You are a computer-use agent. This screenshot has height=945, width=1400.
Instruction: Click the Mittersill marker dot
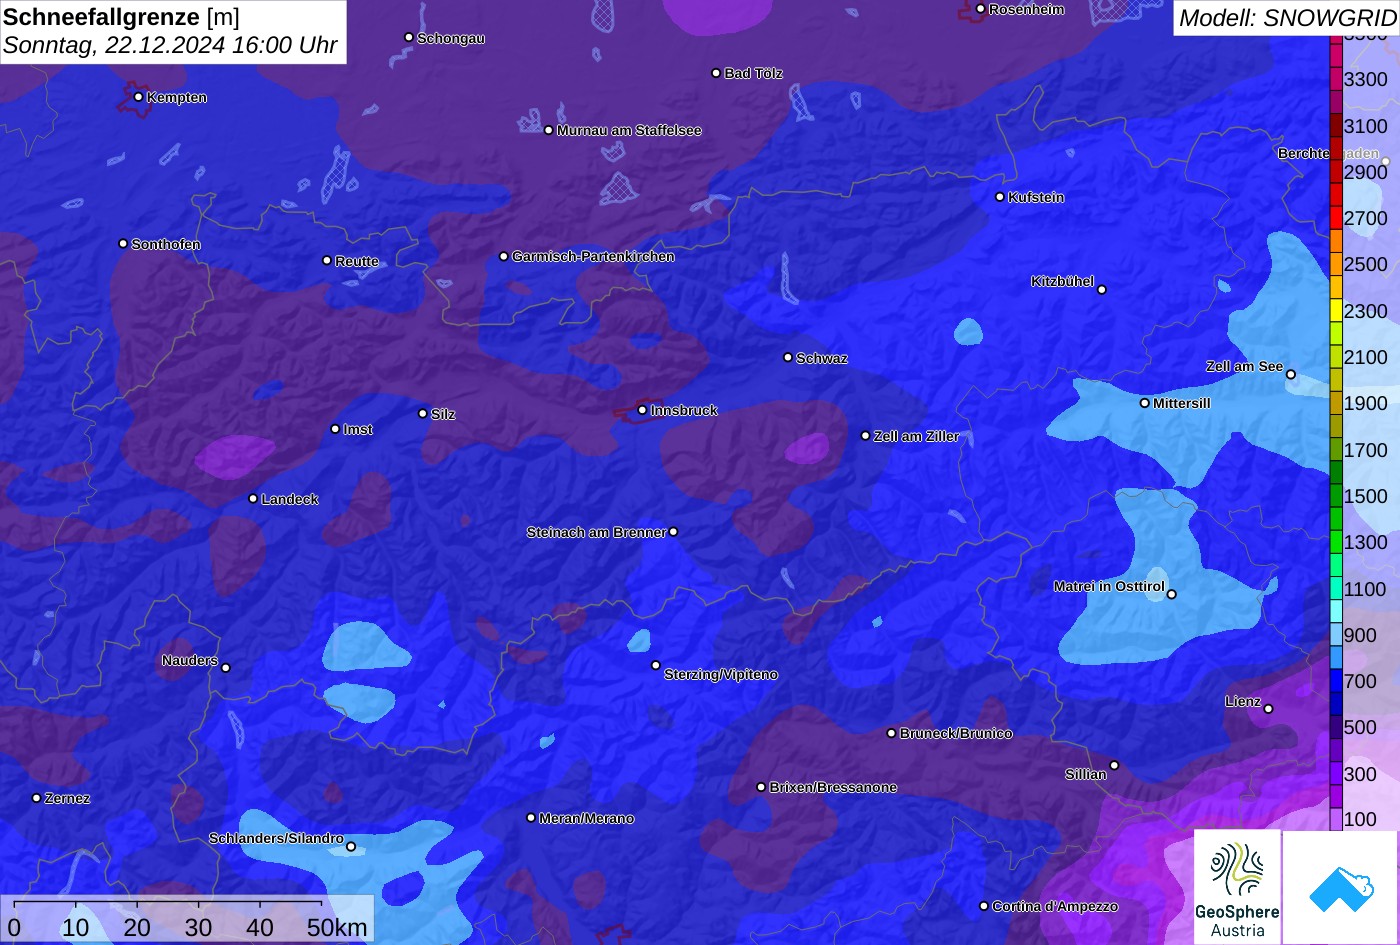coord(1145,403)
